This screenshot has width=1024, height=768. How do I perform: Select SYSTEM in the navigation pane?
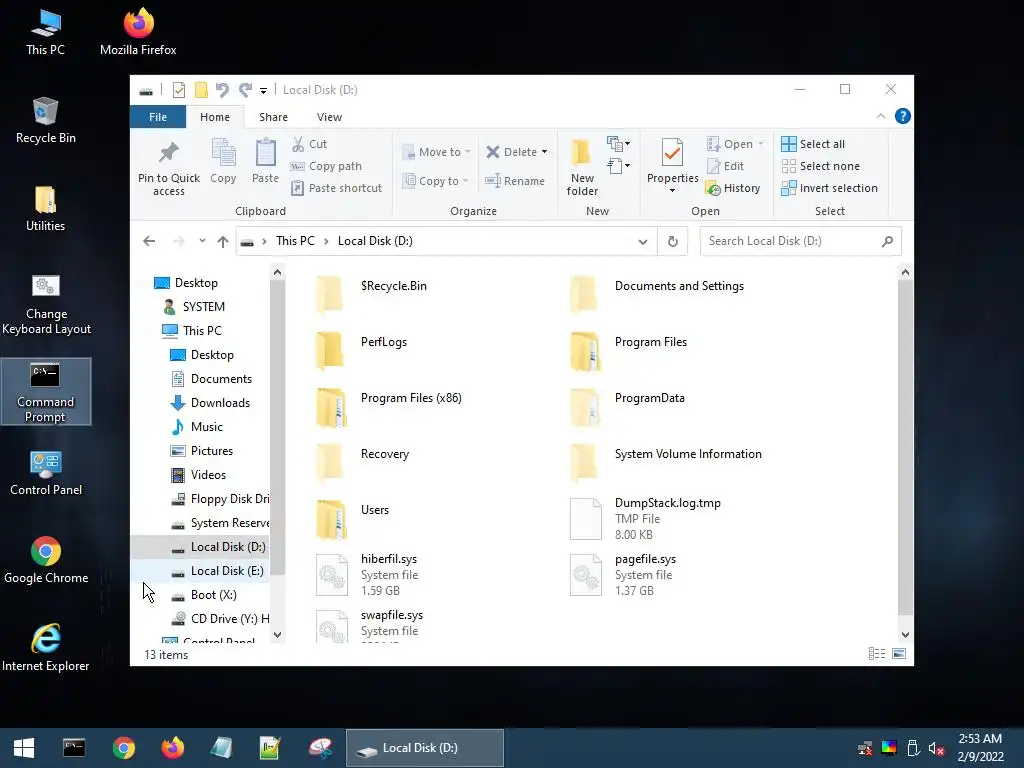tap(204, 307)
